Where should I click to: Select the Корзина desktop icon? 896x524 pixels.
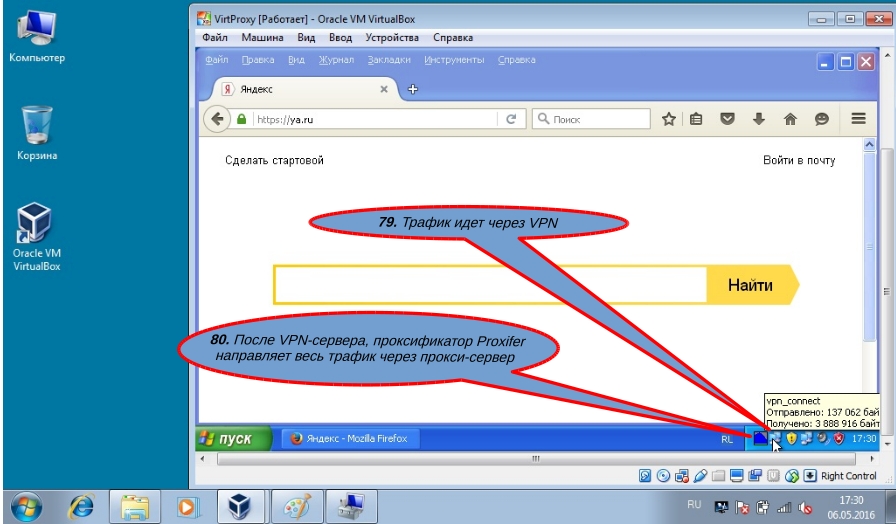[37, 133]
